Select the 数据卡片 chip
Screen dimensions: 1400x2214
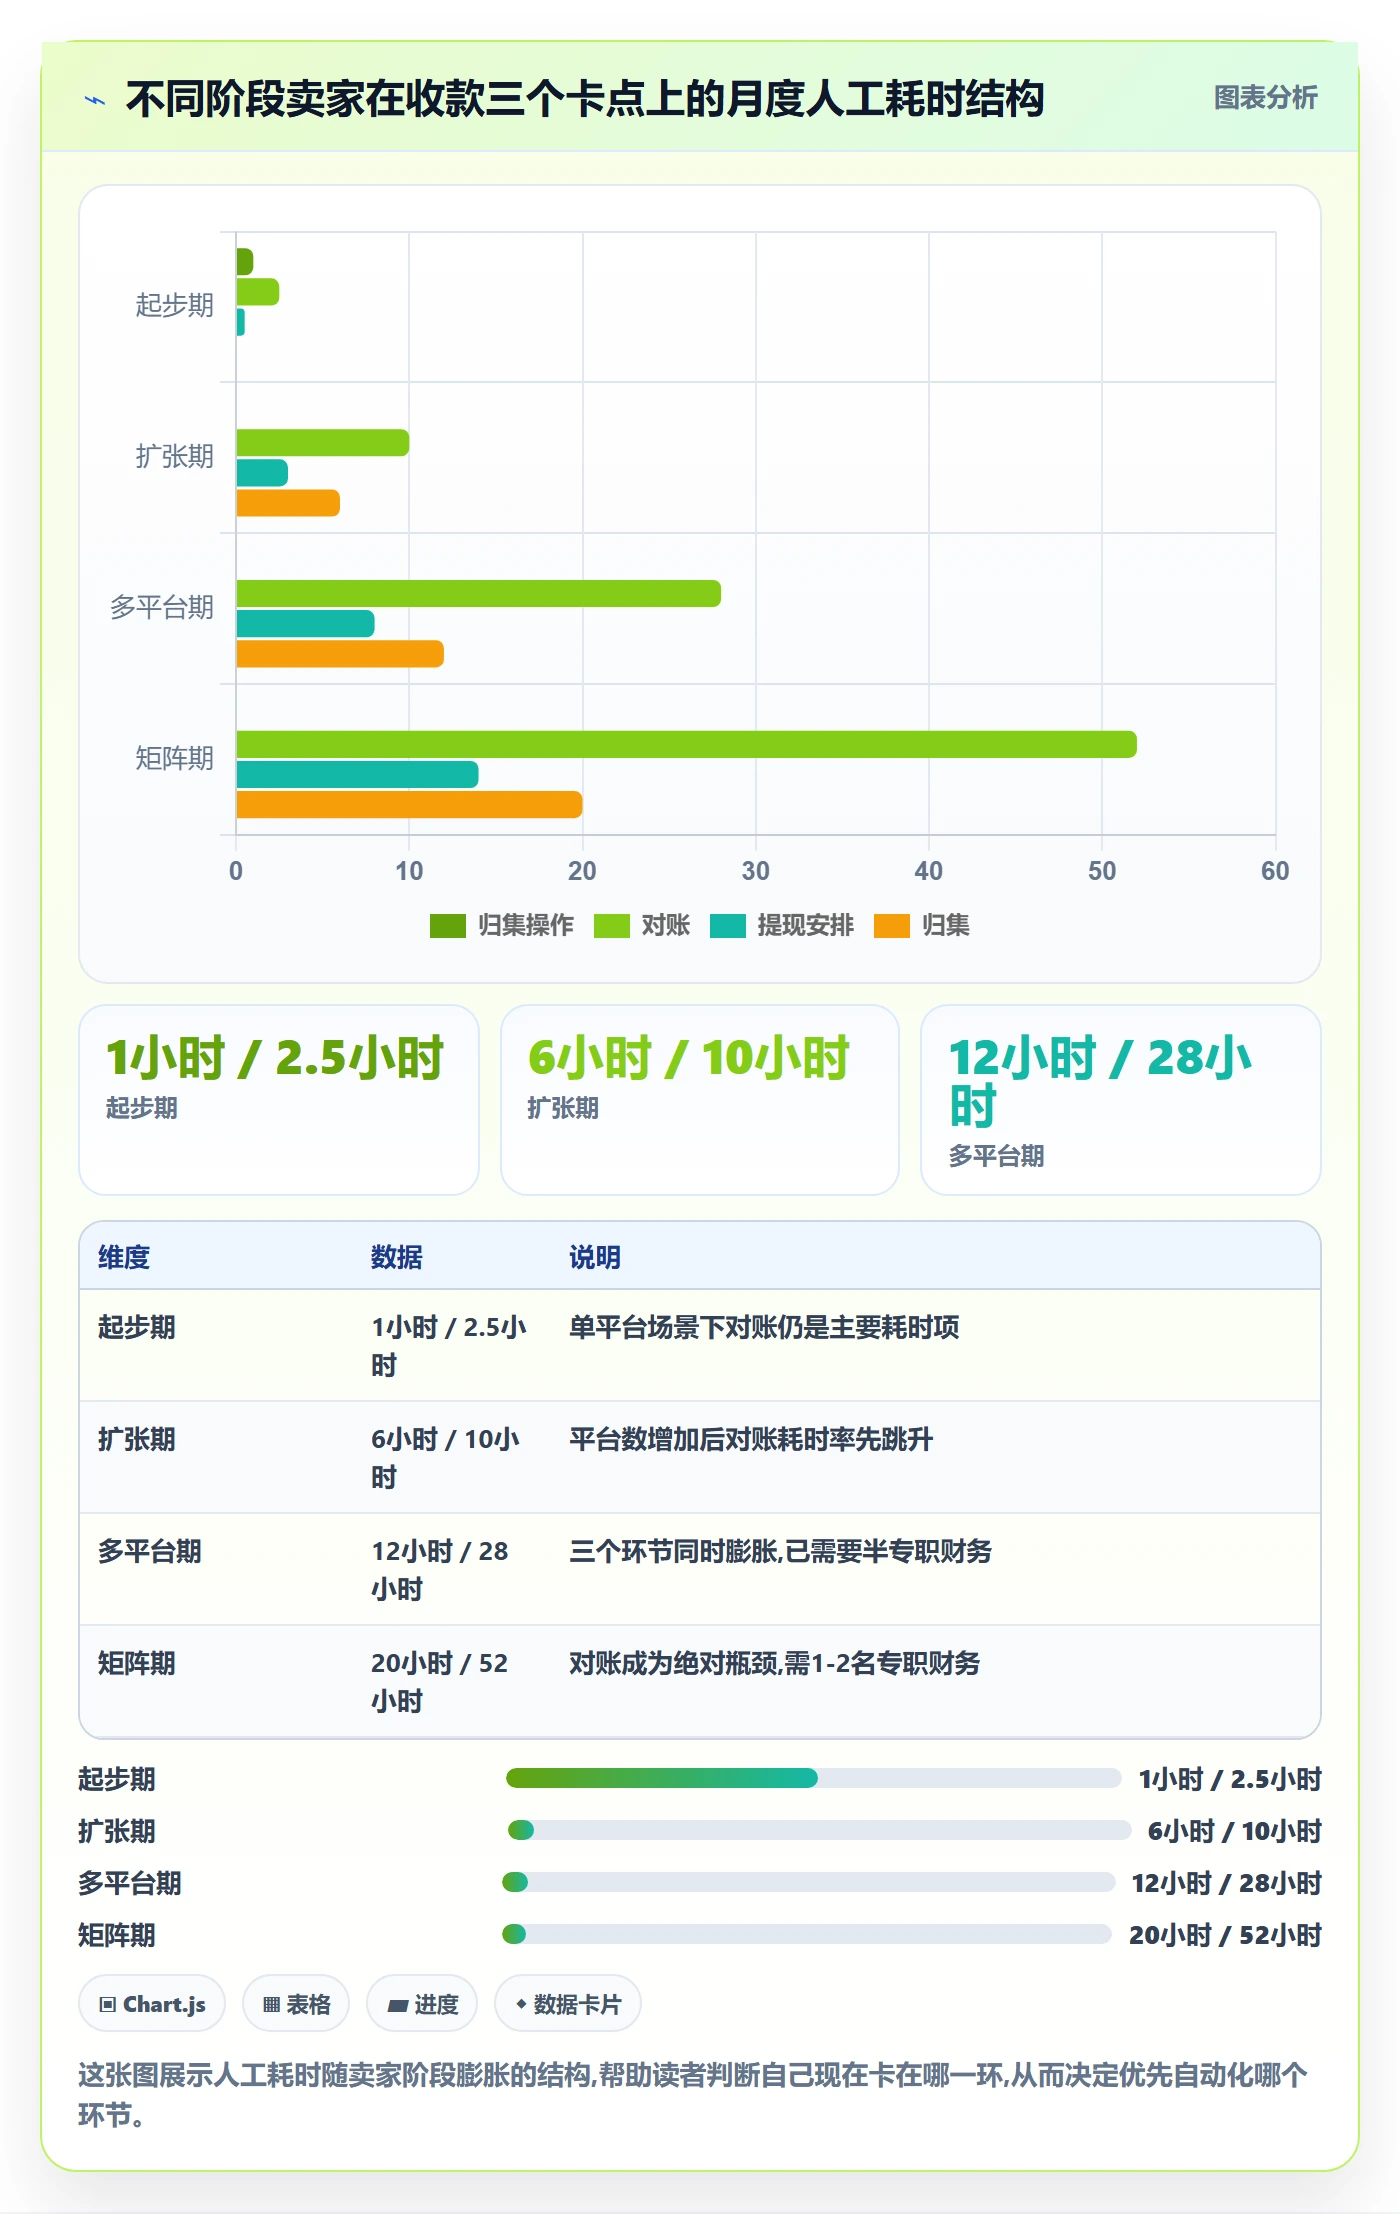click(568, 2004)
